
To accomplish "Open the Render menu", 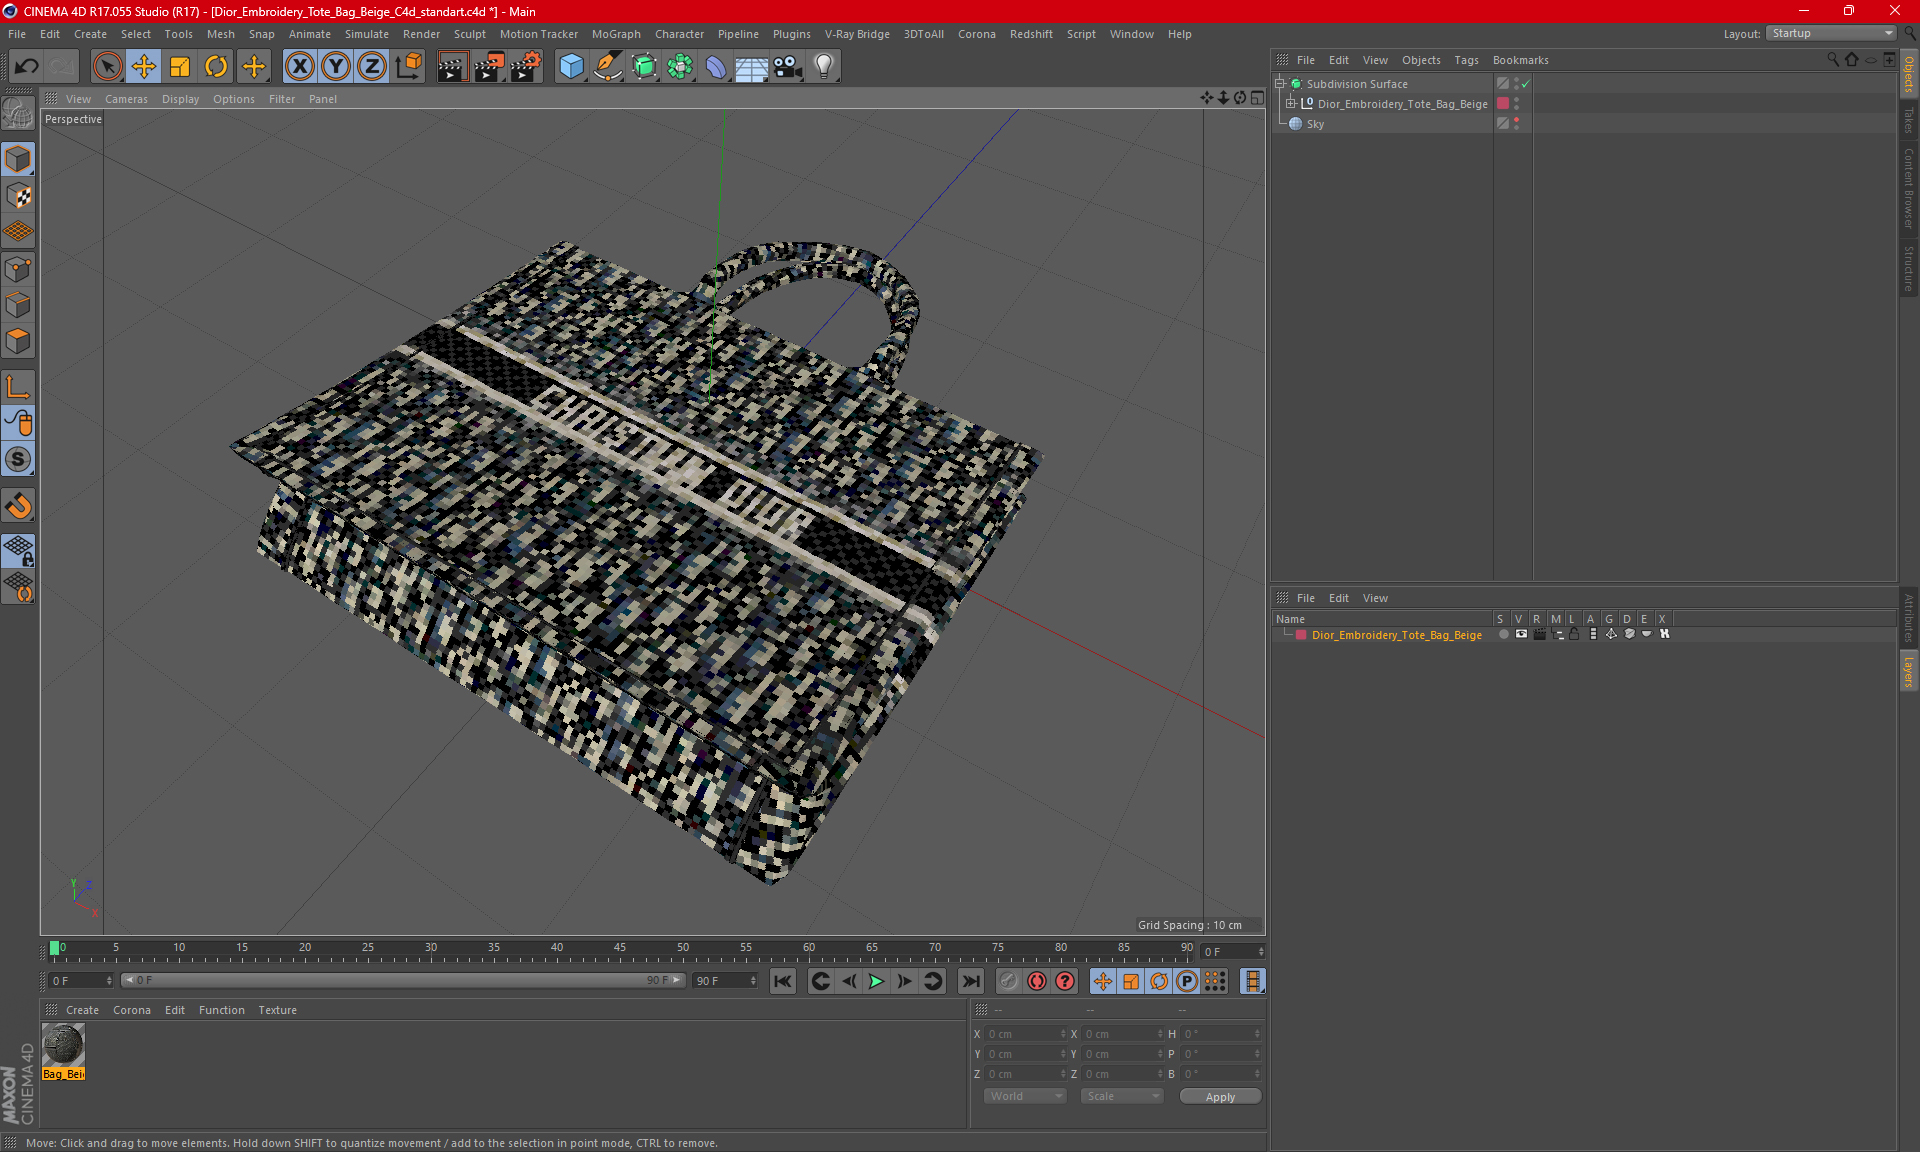I will click(x=421, y=34).
